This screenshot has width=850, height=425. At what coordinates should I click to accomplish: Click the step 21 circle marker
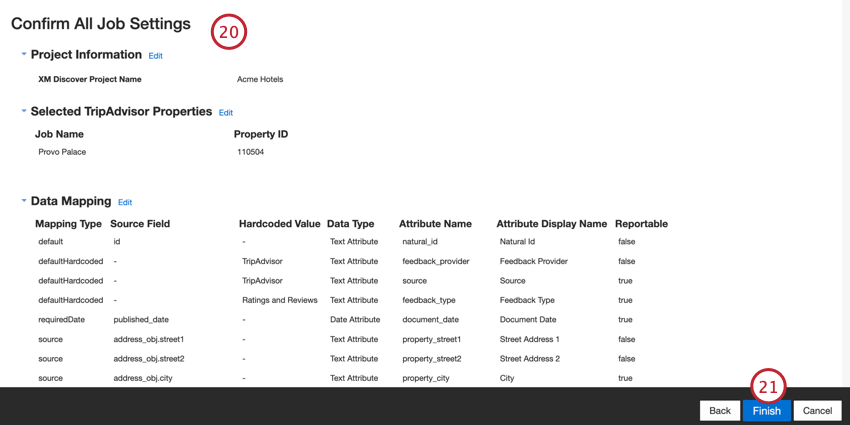point(768,387)
